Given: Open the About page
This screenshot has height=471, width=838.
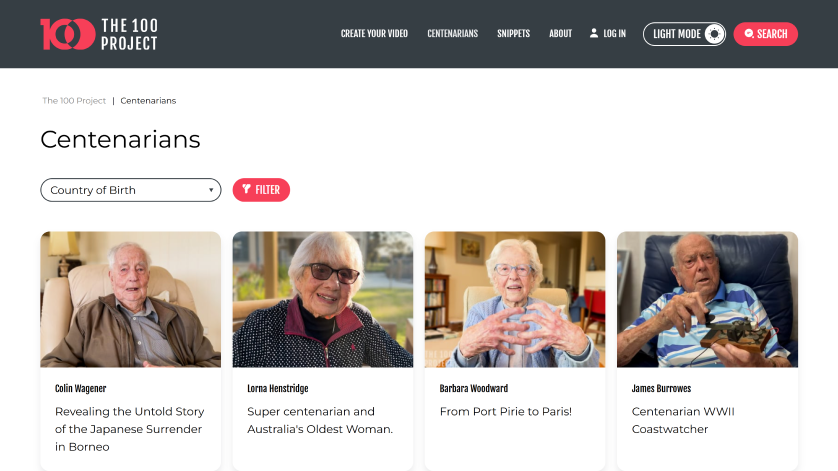Looking at the screenshot, I should pos(561,34).
